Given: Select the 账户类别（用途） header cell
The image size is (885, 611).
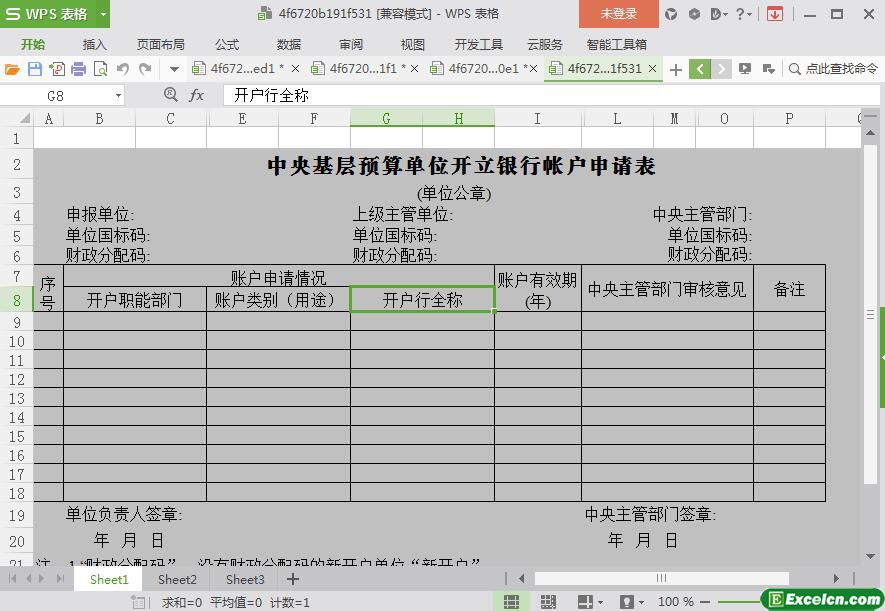Looking at the screenshot, I should 278,300.
